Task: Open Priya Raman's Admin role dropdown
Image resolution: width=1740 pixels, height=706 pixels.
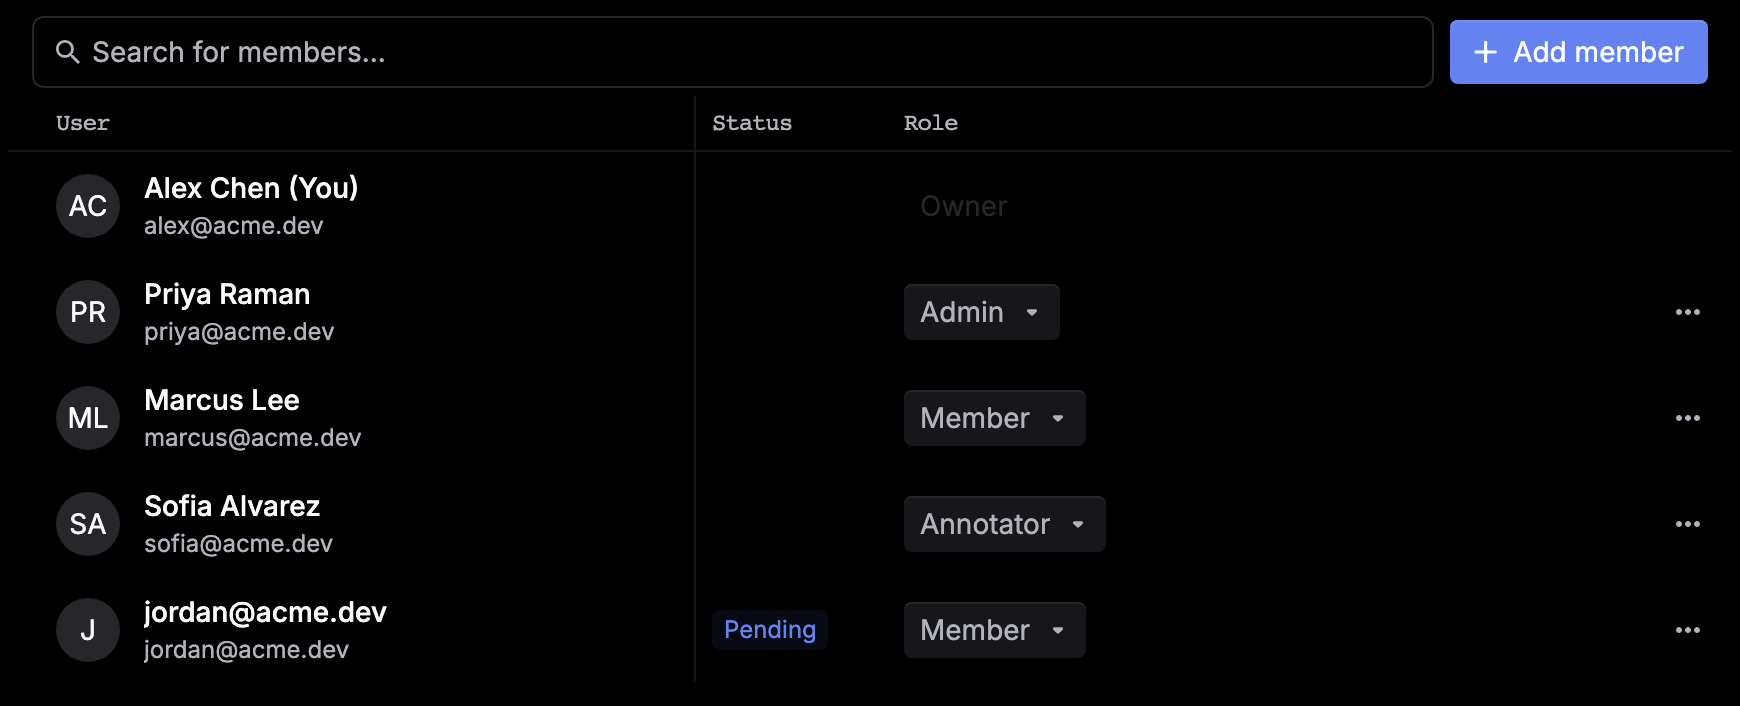Action: pyautogui.click(x=981, y=312)
